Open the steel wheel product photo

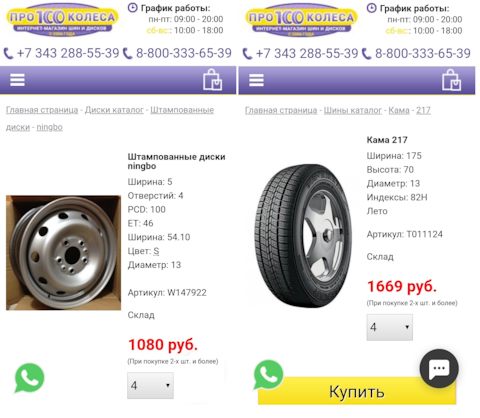coord(63,253)
